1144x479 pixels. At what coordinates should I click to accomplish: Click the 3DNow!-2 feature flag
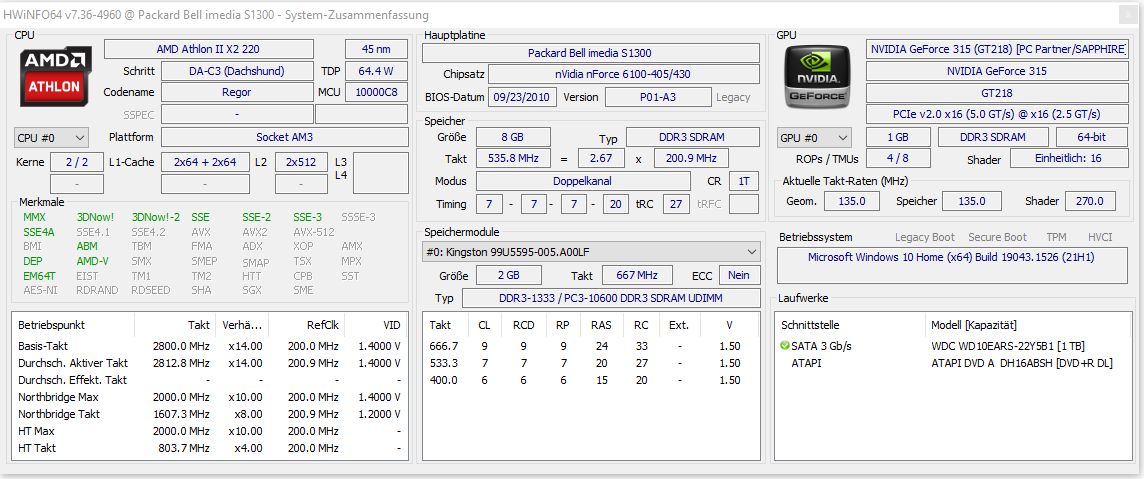point(155,217)
